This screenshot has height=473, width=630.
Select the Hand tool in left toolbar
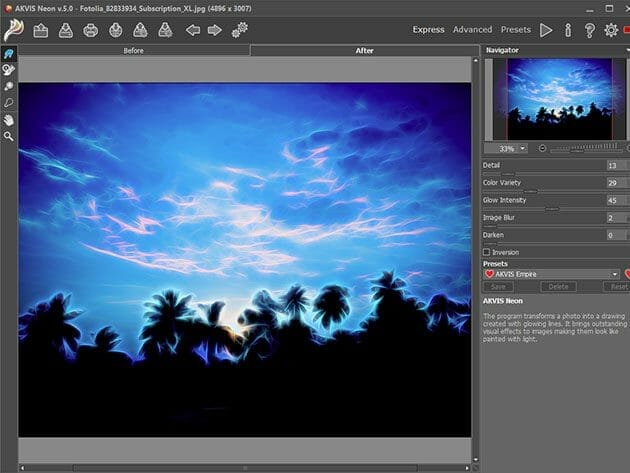tap(9, 119)
